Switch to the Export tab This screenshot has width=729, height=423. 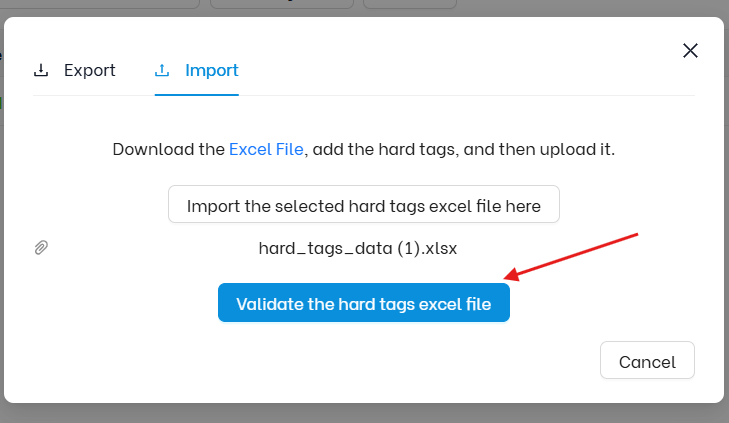[74, 70]
